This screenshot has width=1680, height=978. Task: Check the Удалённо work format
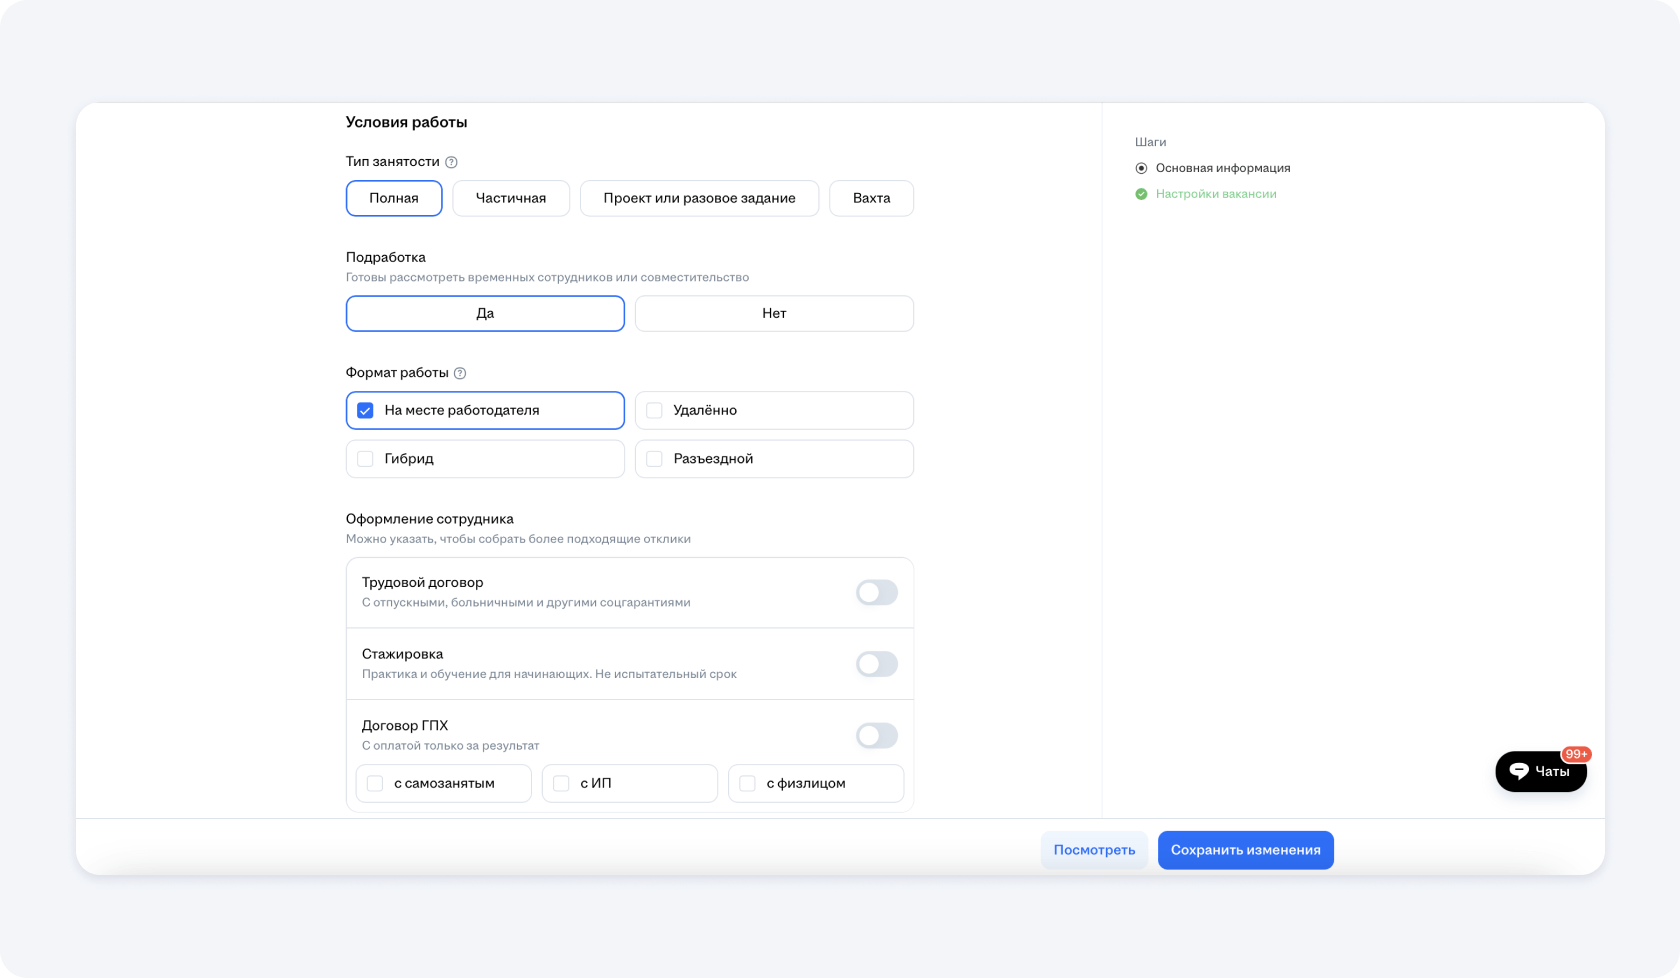coord(655,411)
